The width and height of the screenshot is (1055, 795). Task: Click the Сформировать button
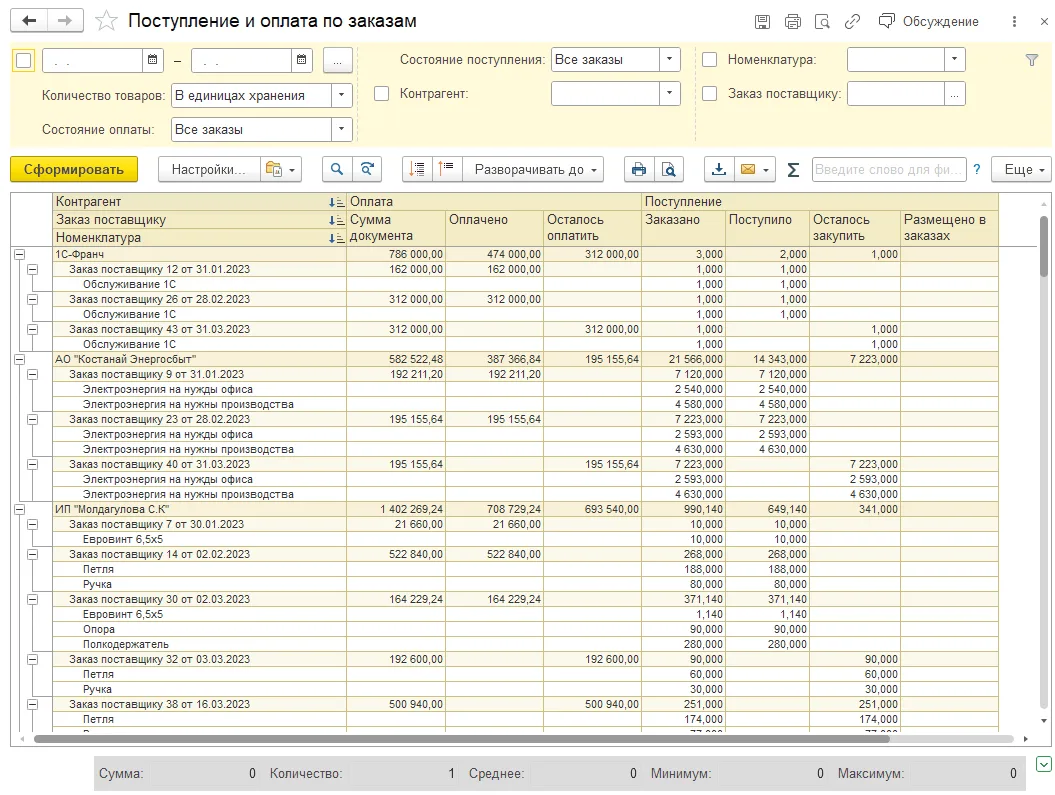coord(74,169)
